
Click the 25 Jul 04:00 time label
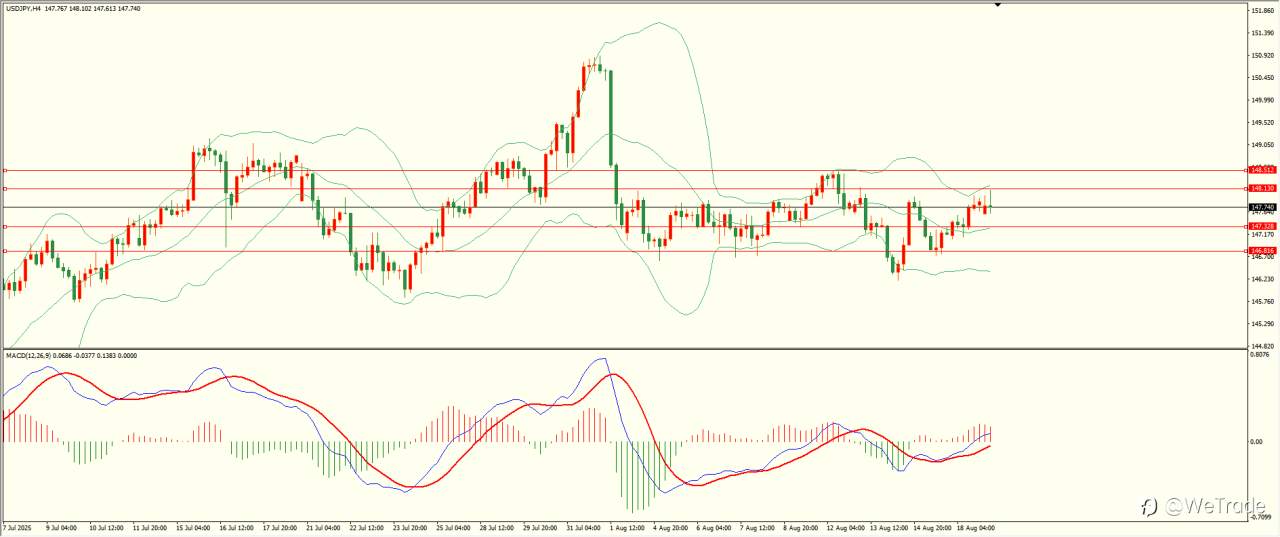pyautogui.click(x=455, y=527)
